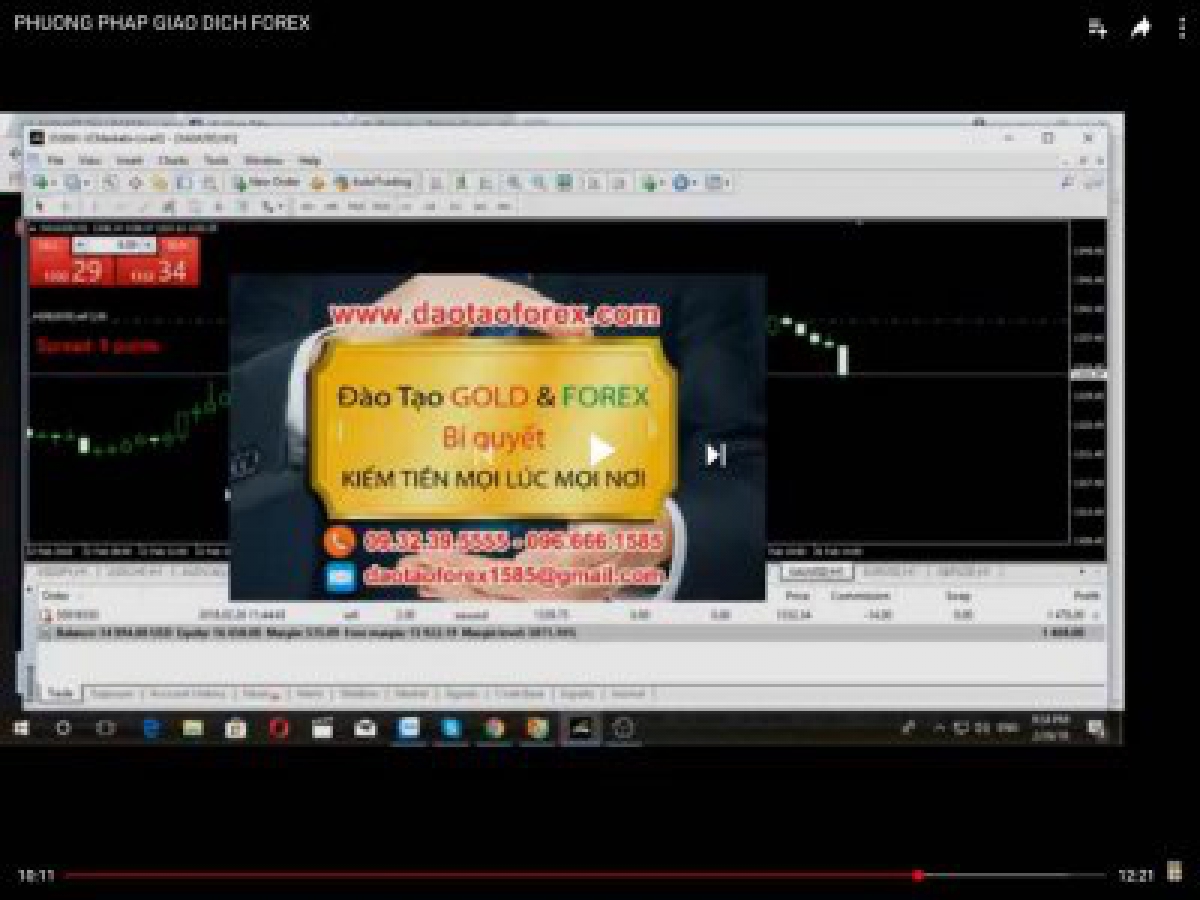Click the Tile Windows green grid icon
This screenshot has height=900, width=1200.
(x=565, y=183)
